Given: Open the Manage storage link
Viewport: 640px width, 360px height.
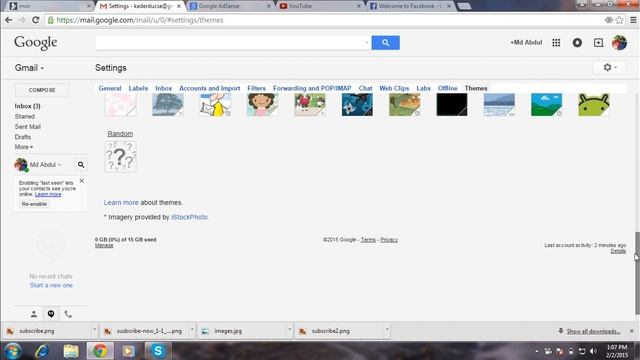Looking at the screenshot, I should (x=104, y=245).
